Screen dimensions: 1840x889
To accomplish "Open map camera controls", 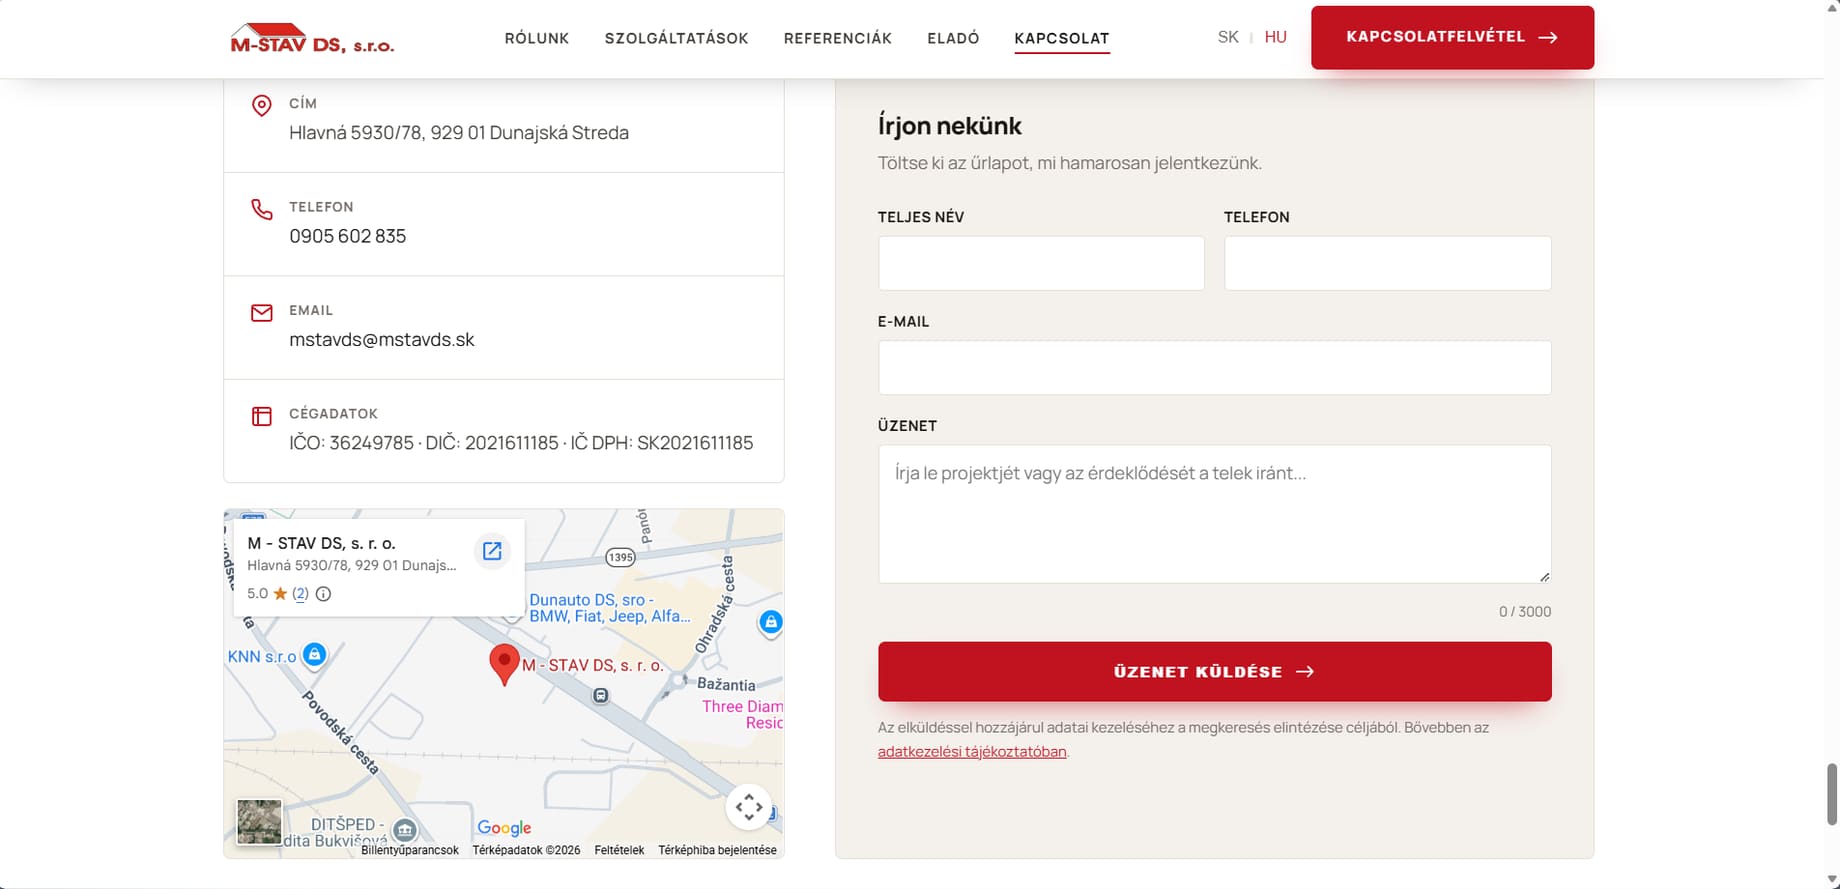I will (x=749, y=807).
